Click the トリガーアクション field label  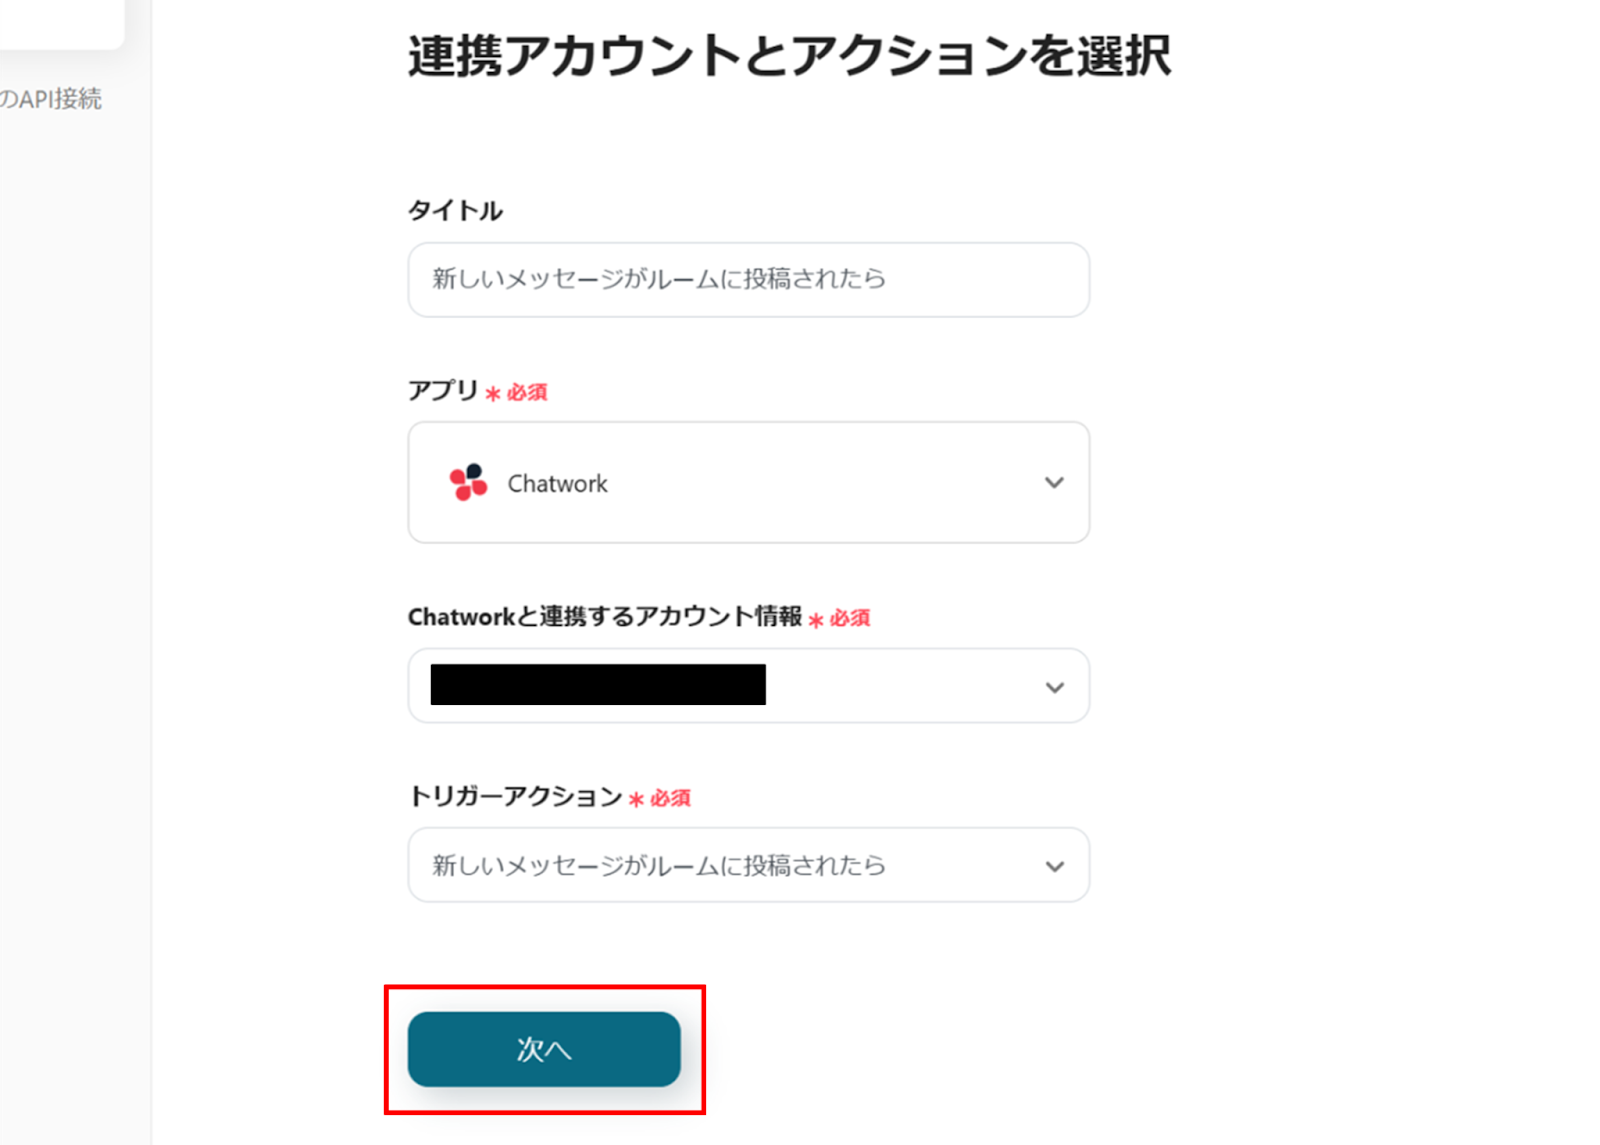click(515, 796)
